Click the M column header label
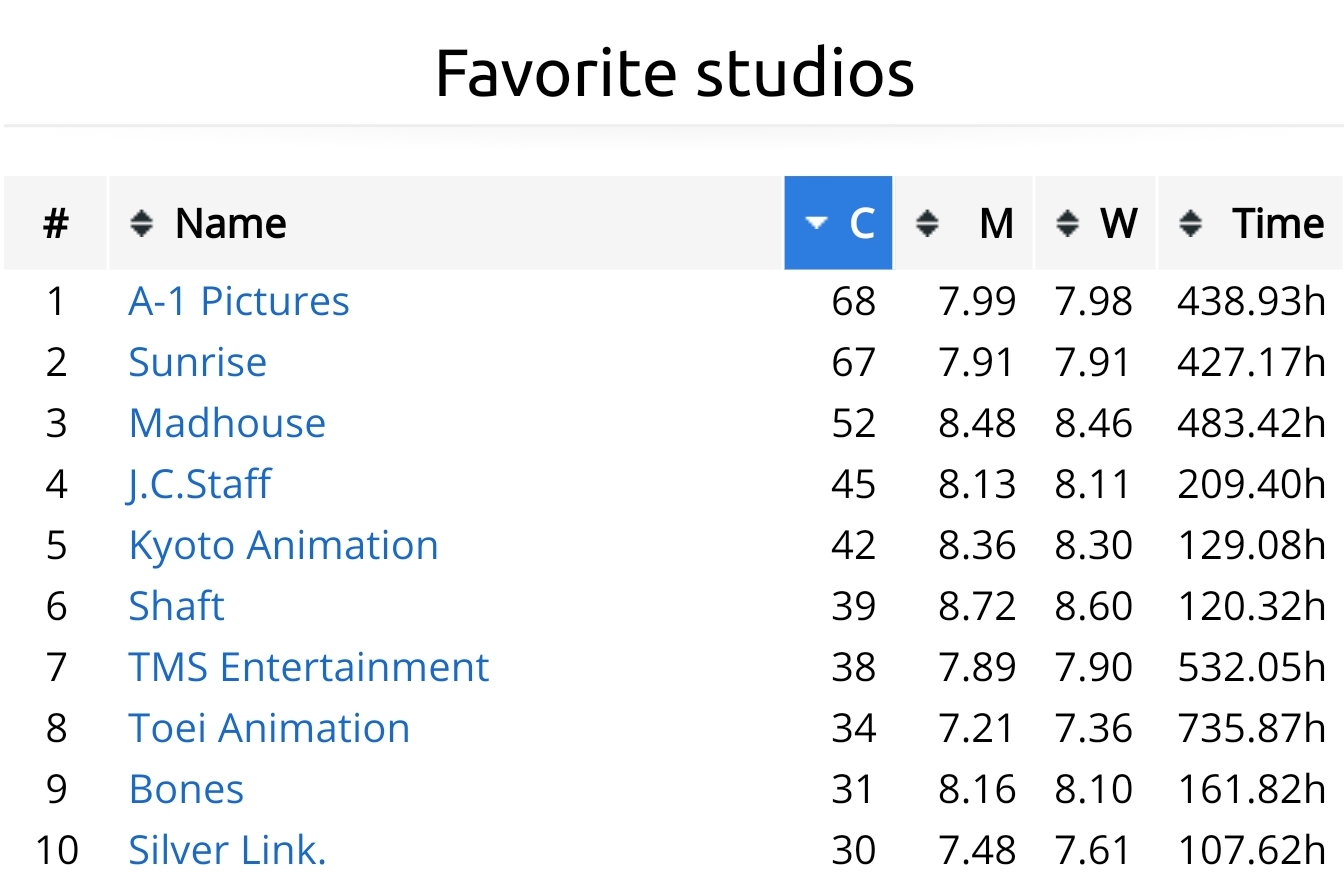 pyautogui.click(x=996, y=223)
